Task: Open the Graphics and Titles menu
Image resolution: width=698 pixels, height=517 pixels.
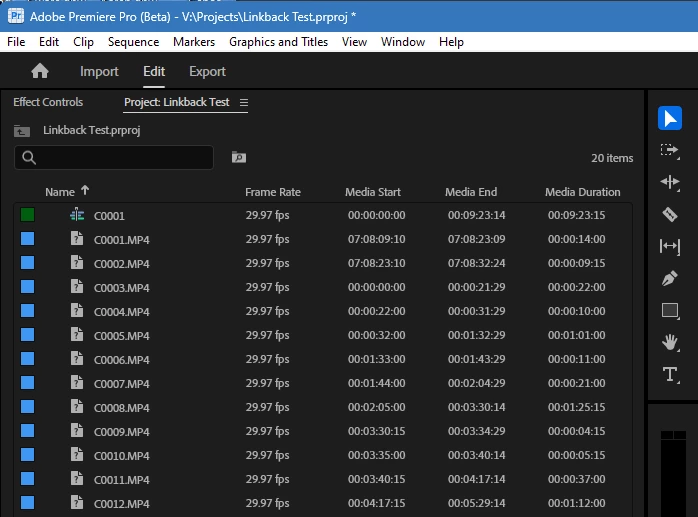Action: pyautogui.click(x=278, y=42)
